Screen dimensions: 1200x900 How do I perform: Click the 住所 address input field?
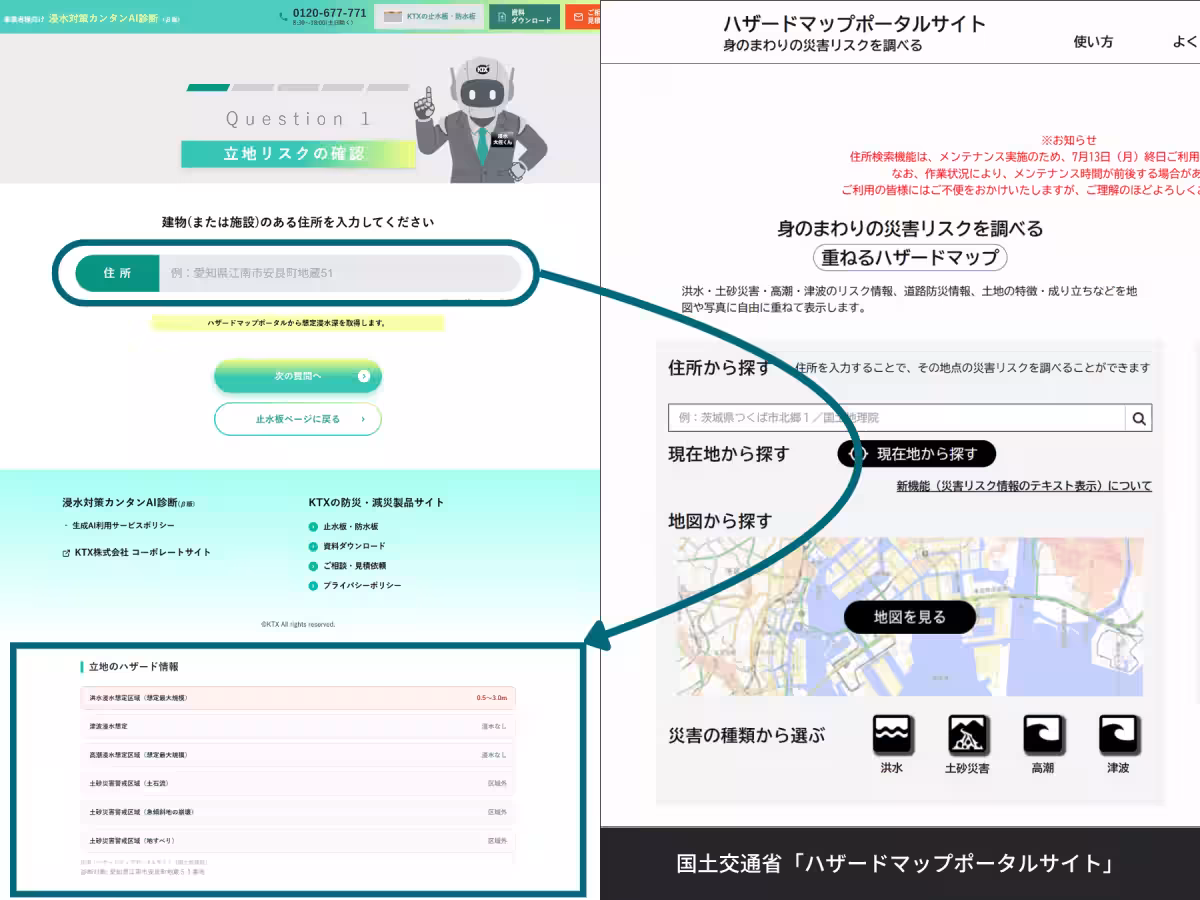click(340, 273)
